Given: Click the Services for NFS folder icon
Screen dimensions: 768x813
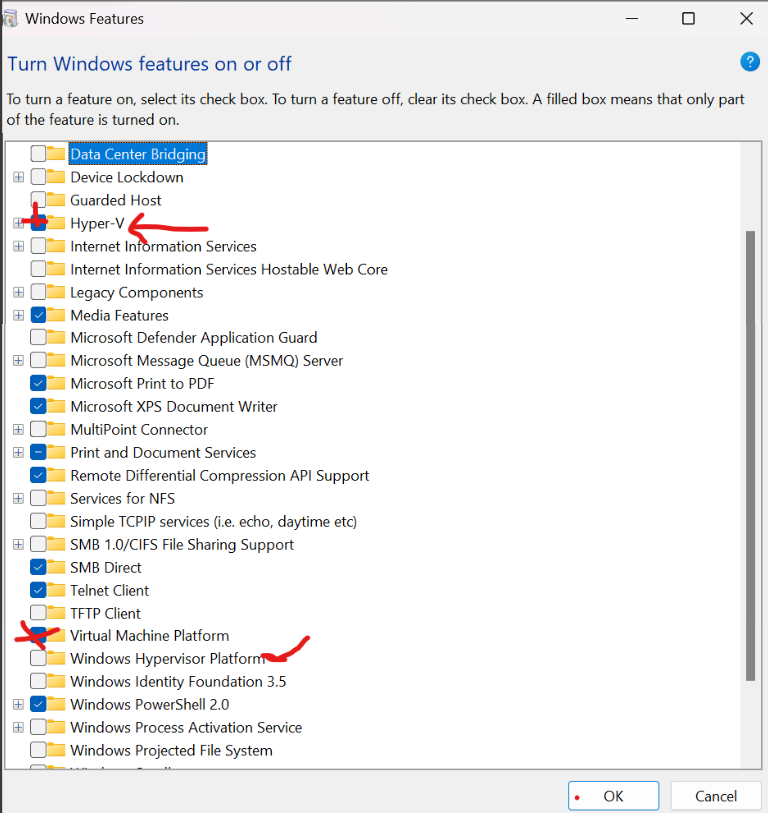Looking at the screenshot, I should (56, 498).
